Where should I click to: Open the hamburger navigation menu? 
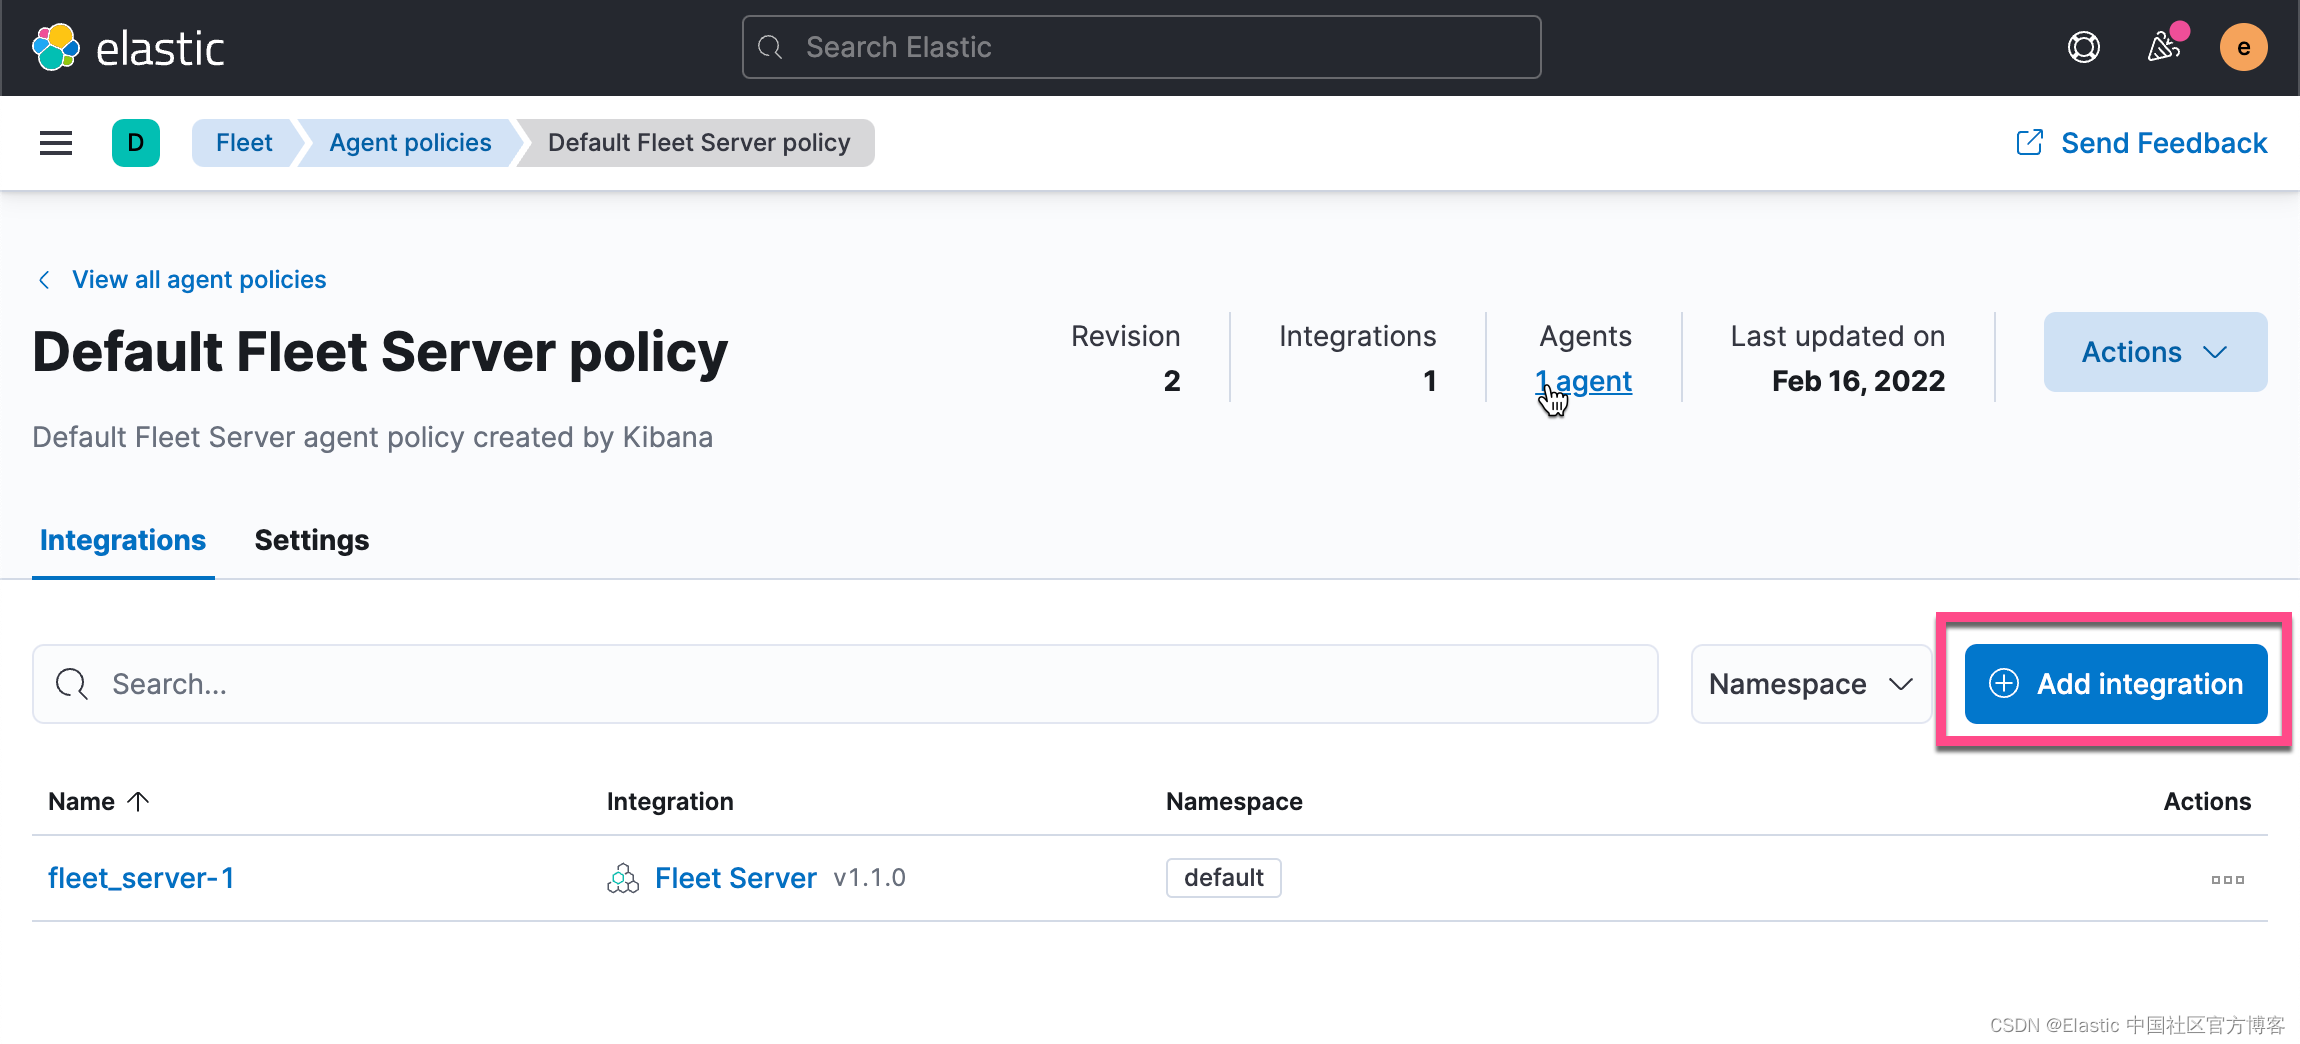[x=55, y=143]
